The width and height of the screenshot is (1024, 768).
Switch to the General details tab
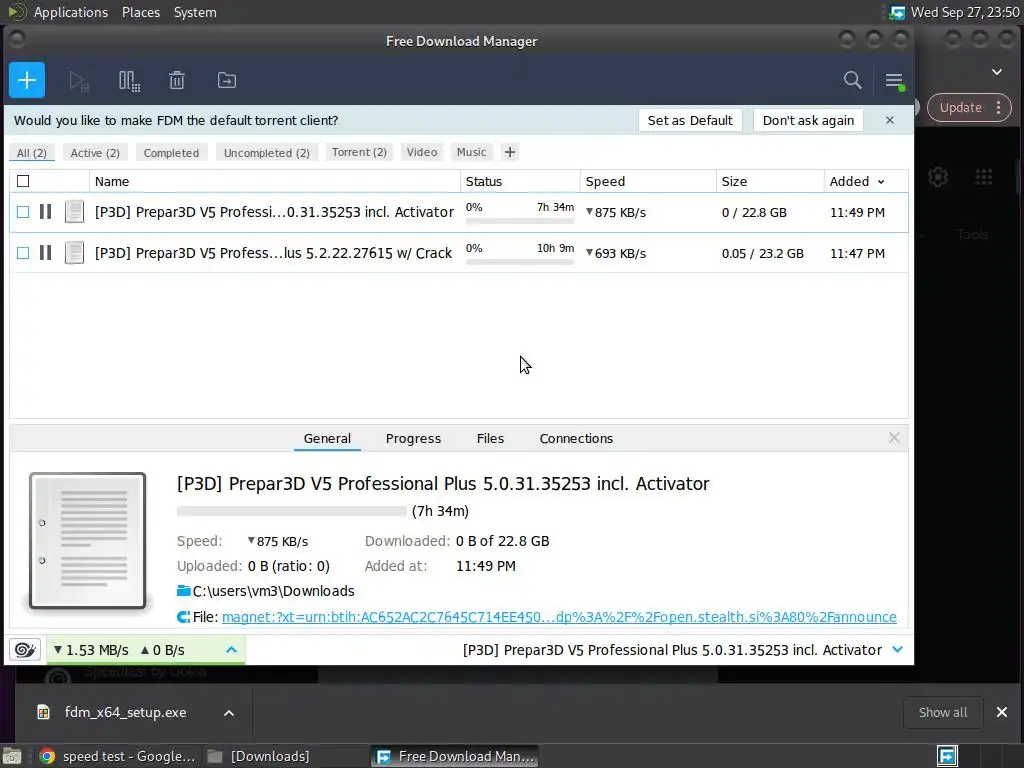(327, 438)
